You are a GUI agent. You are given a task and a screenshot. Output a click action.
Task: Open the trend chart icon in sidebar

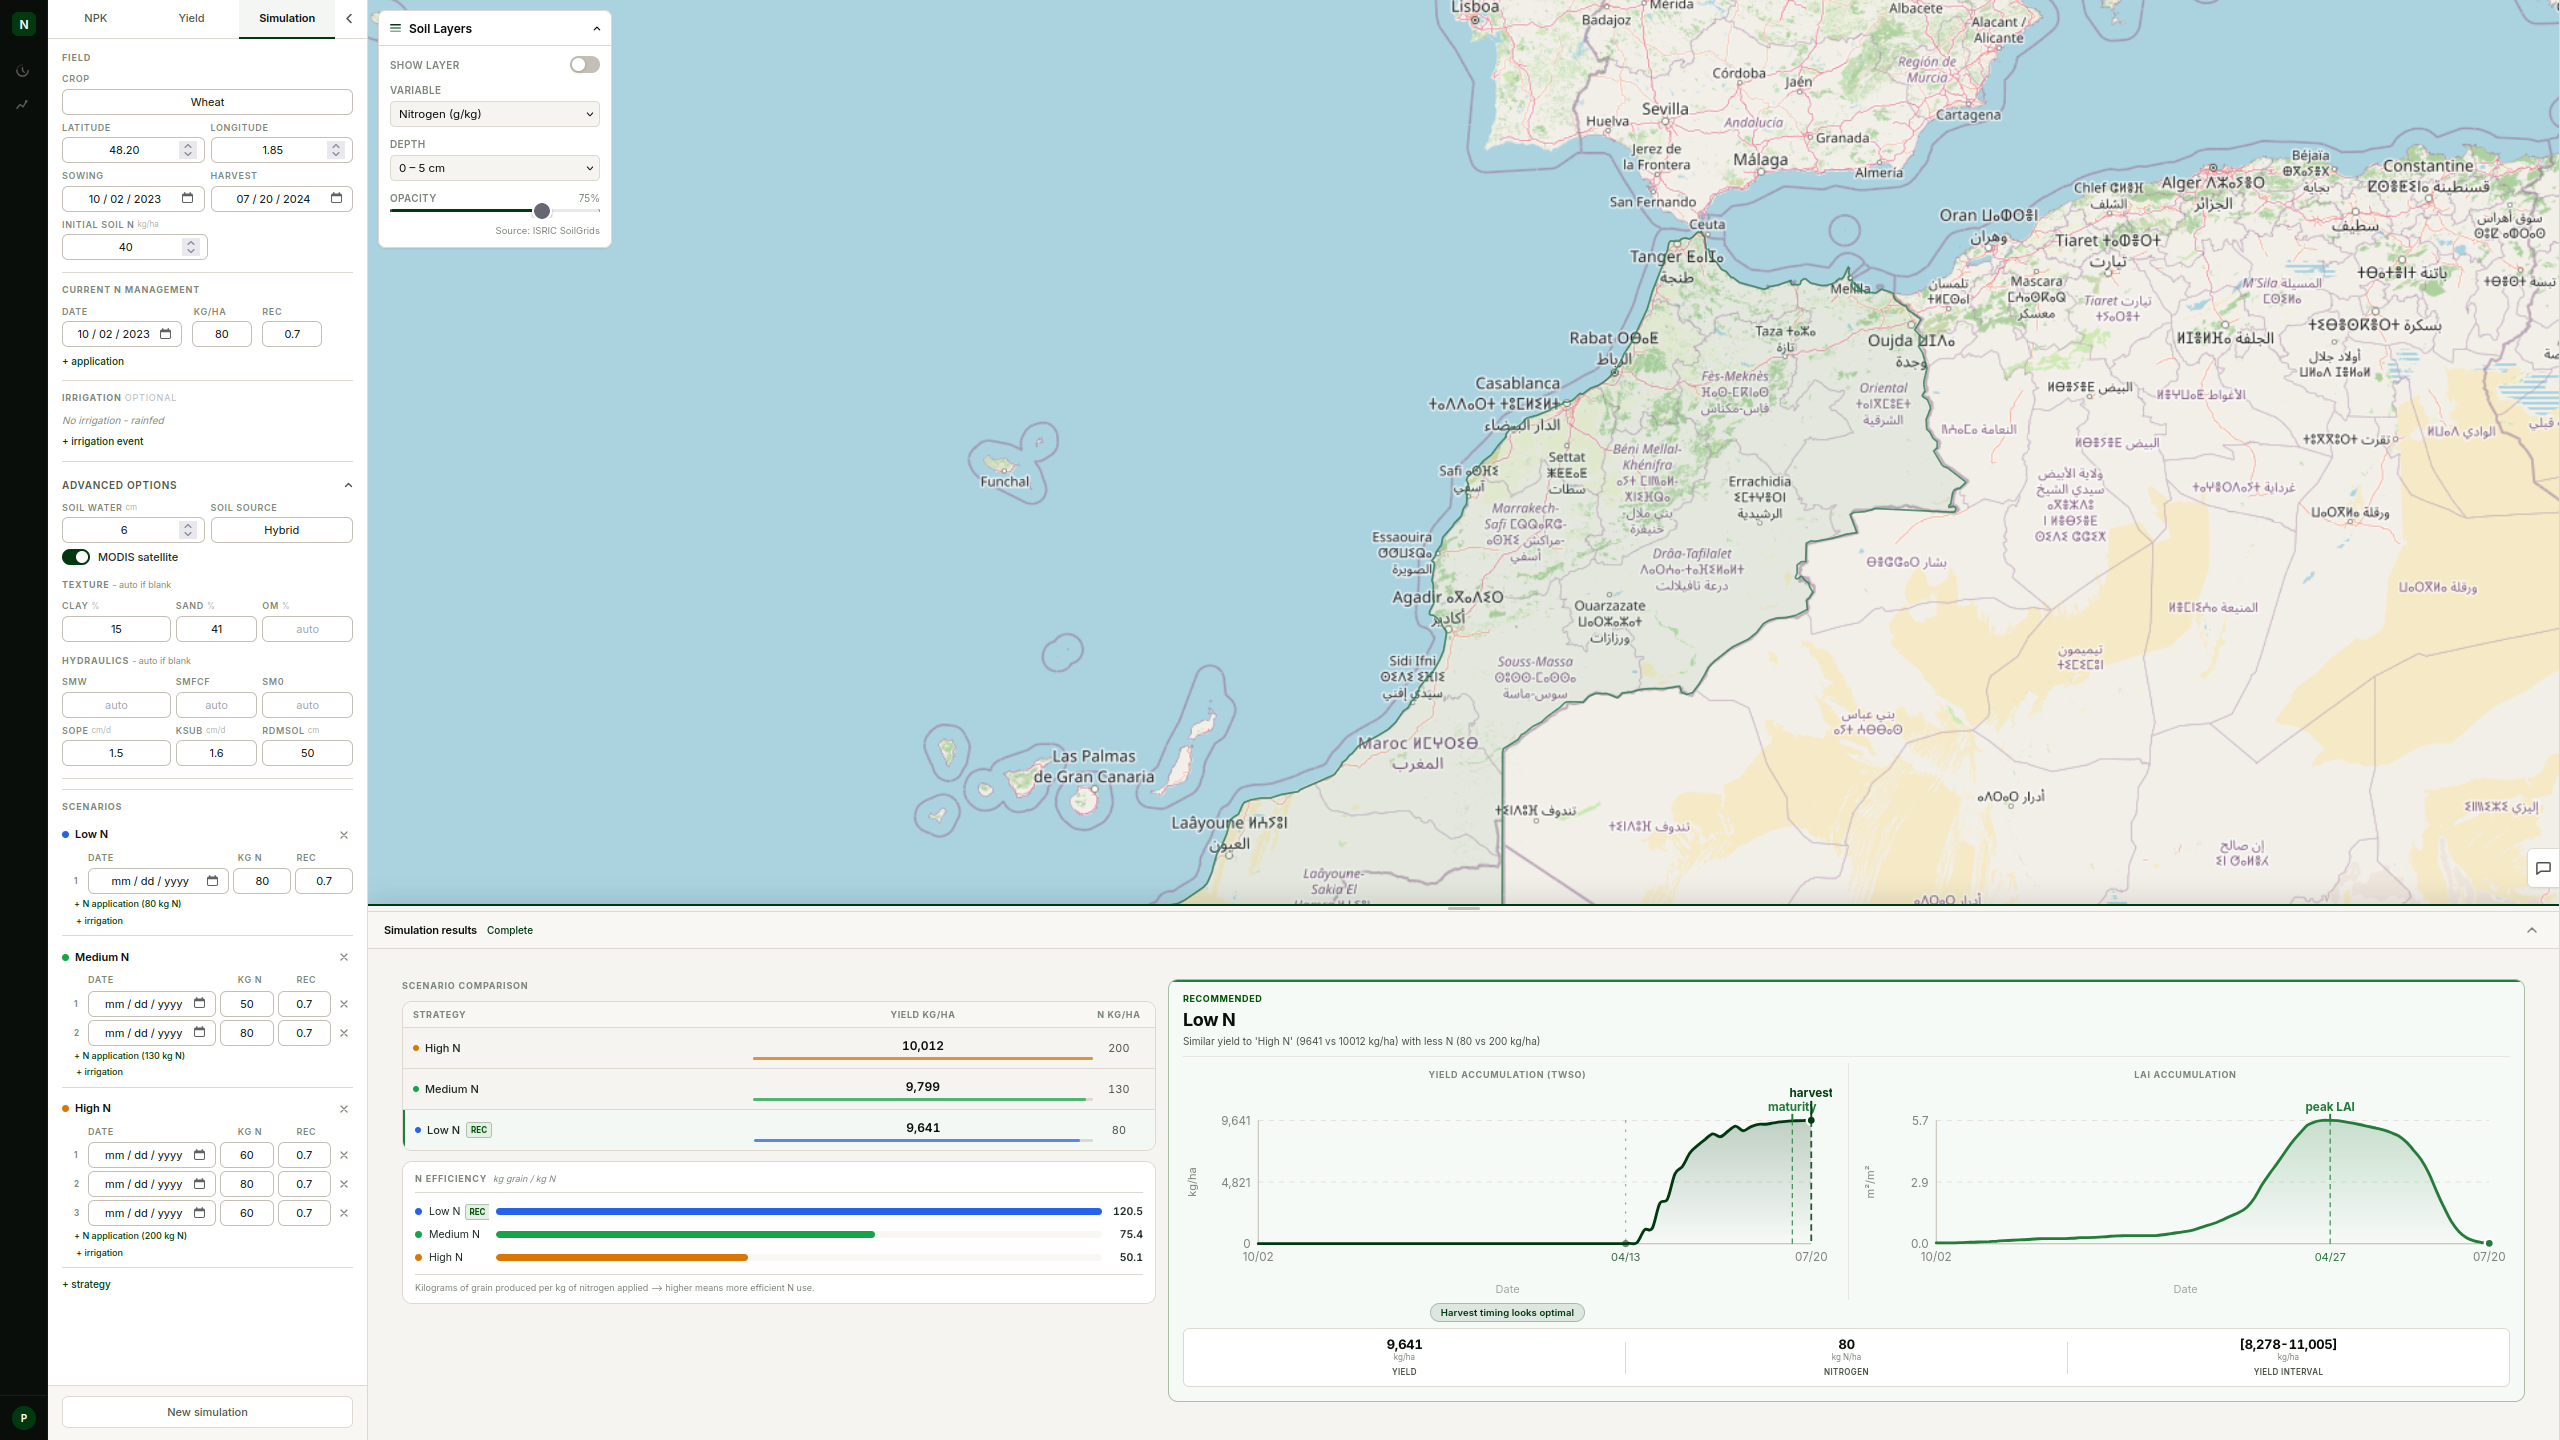coord(22,104)
